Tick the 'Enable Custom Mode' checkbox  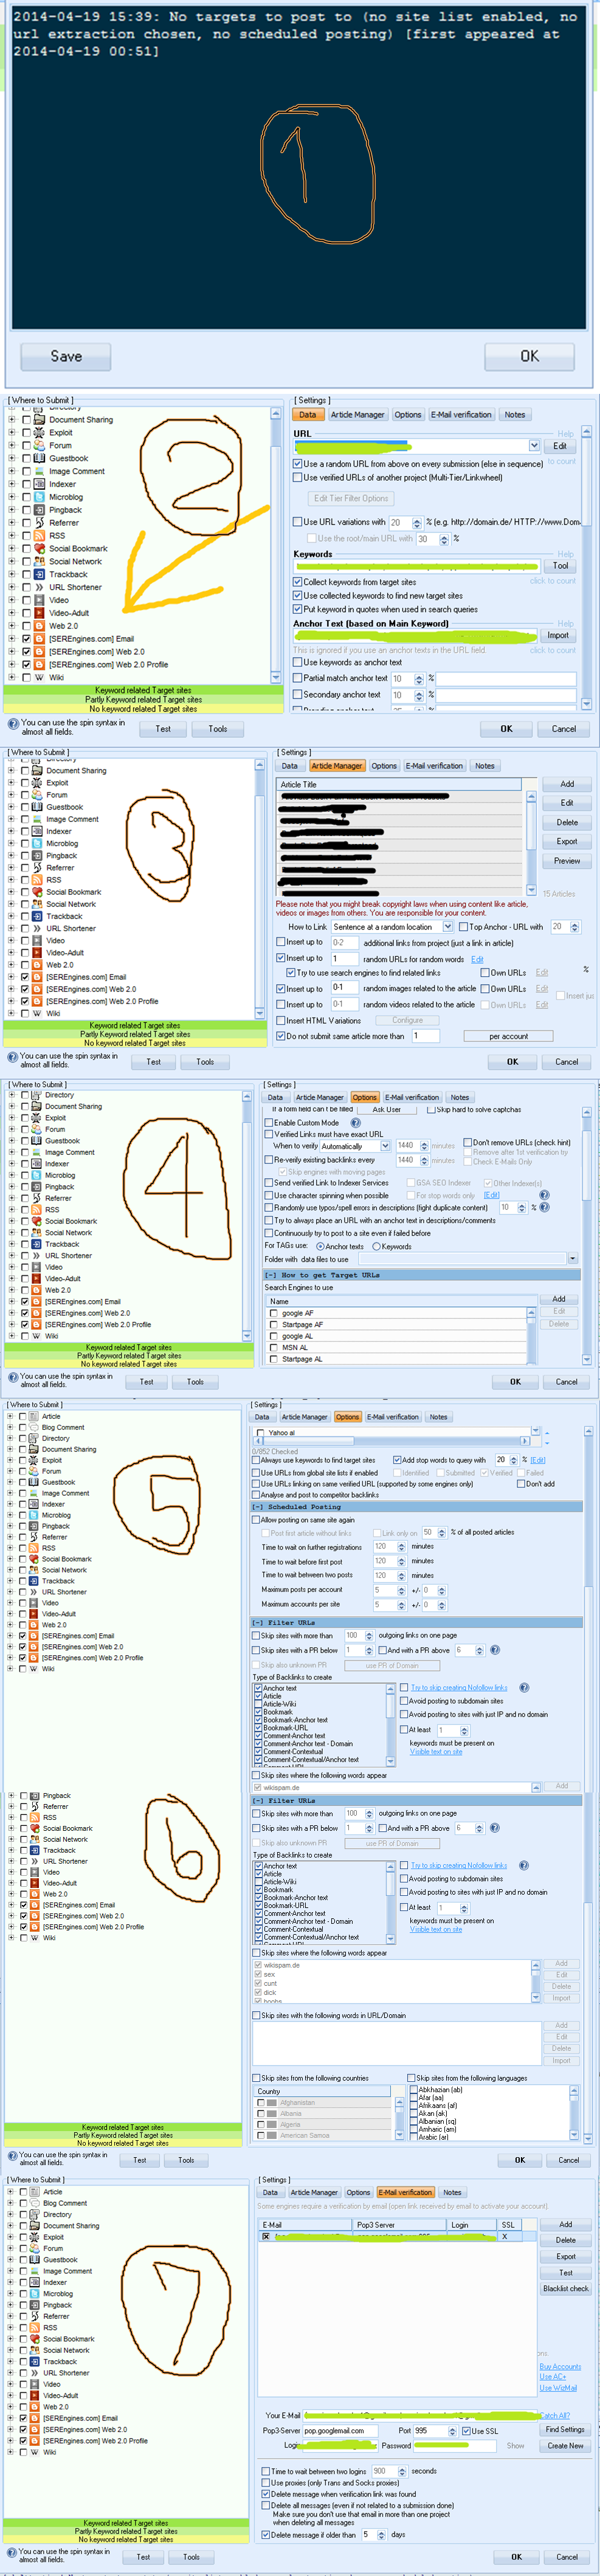269,1123
